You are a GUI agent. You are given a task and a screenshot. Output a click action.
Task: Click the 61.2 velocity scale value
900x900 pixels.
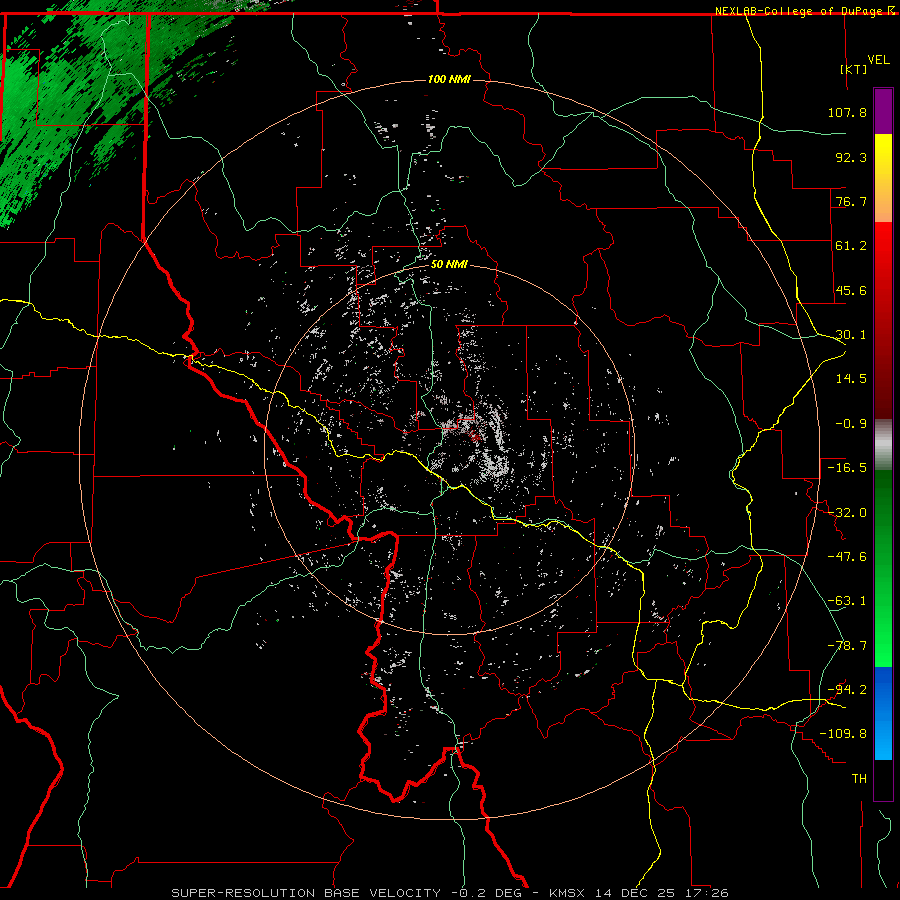[851, 246]
